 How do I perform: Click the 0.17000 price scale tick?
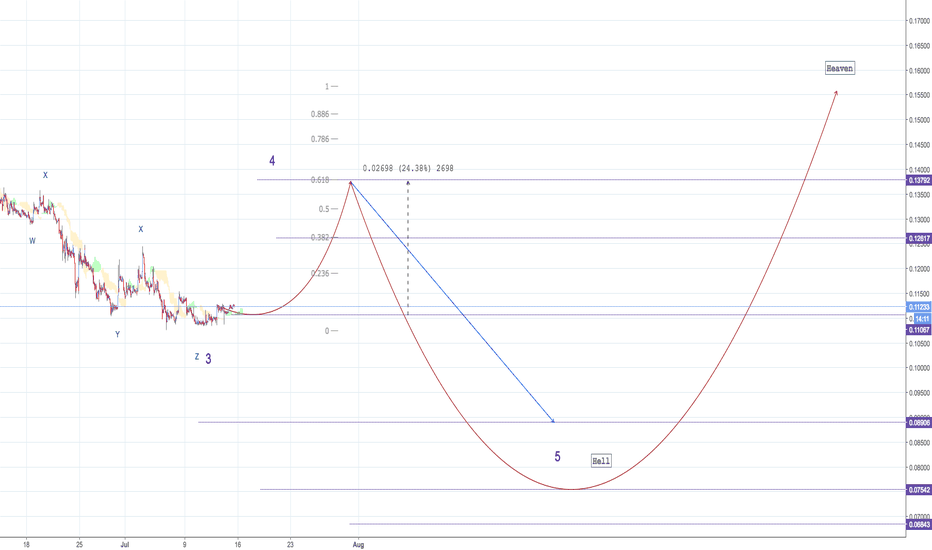coord(920,21)
